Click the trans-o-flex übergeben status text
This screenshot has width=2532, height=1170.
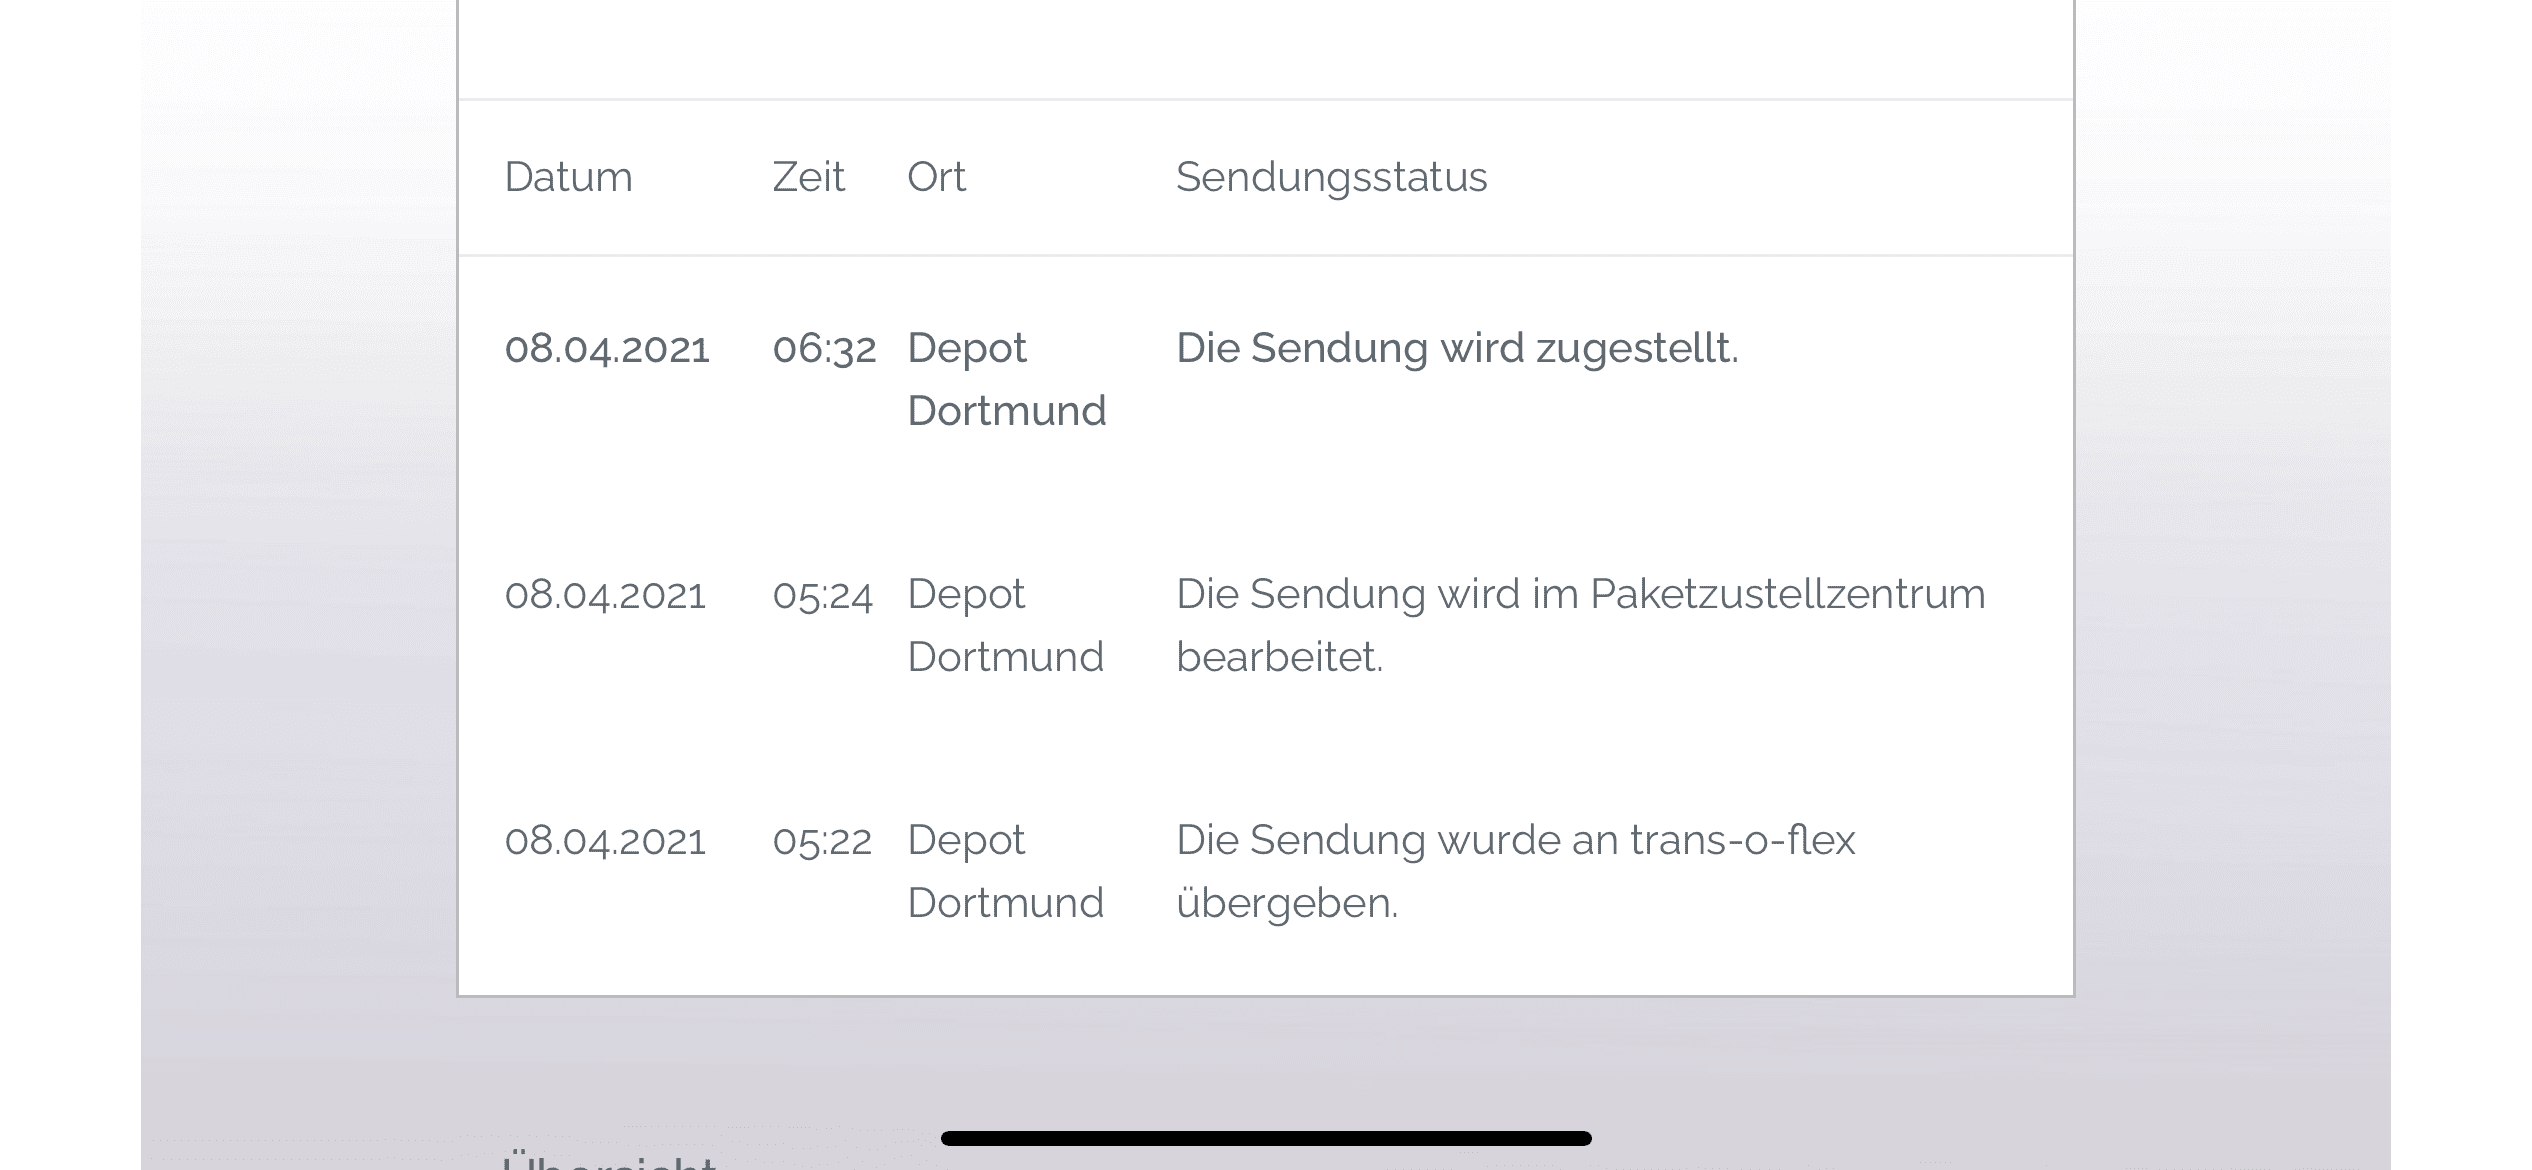coord(1516,871)
